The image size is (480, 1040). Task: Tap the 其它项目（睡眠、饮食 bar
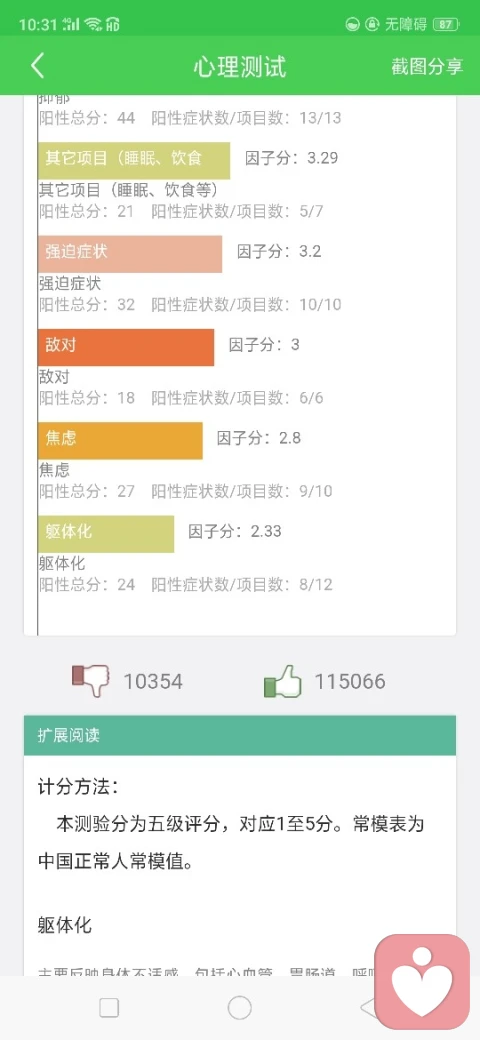coord(134,161)
